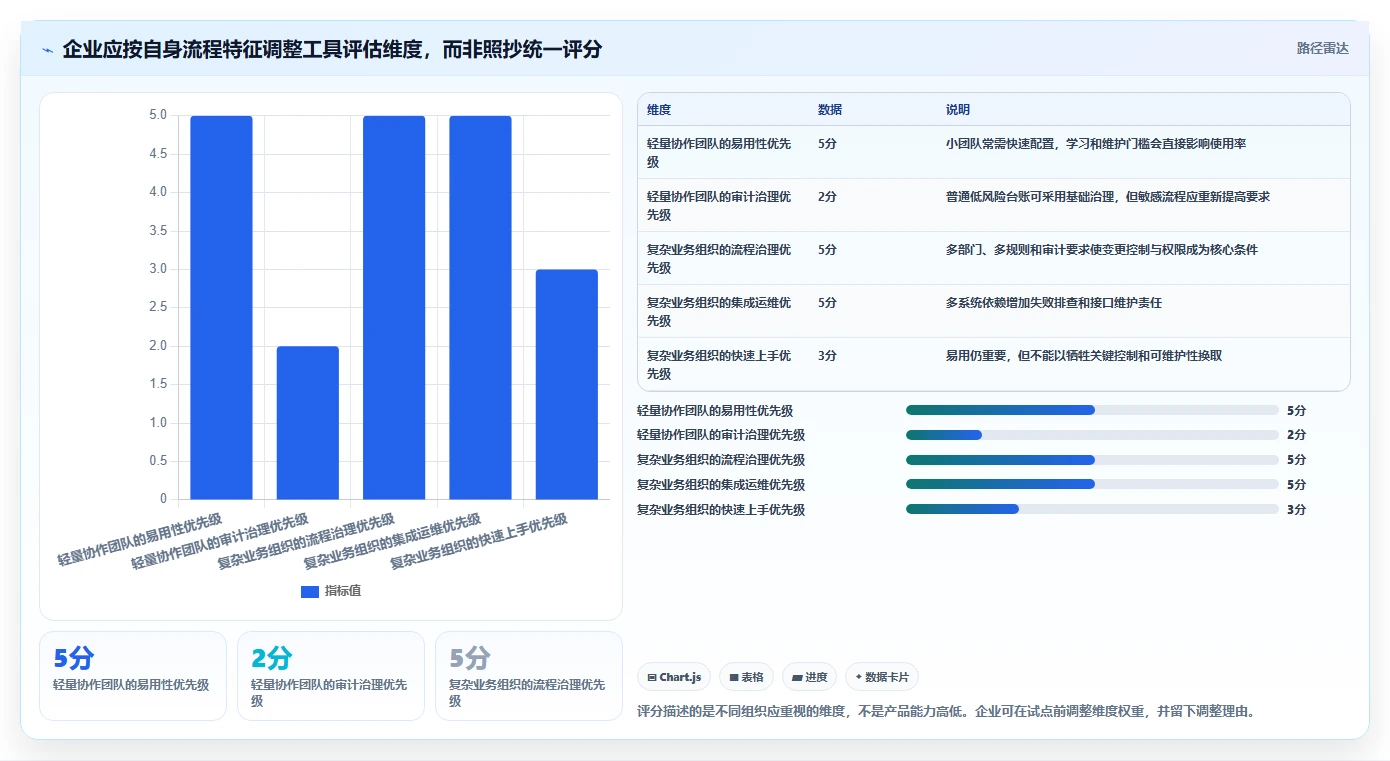The image size is (1390, 761).
Task: Select table row 复杂业务组织的流程治理优先级
Action: pyautogui.click(x=993, y=258)
